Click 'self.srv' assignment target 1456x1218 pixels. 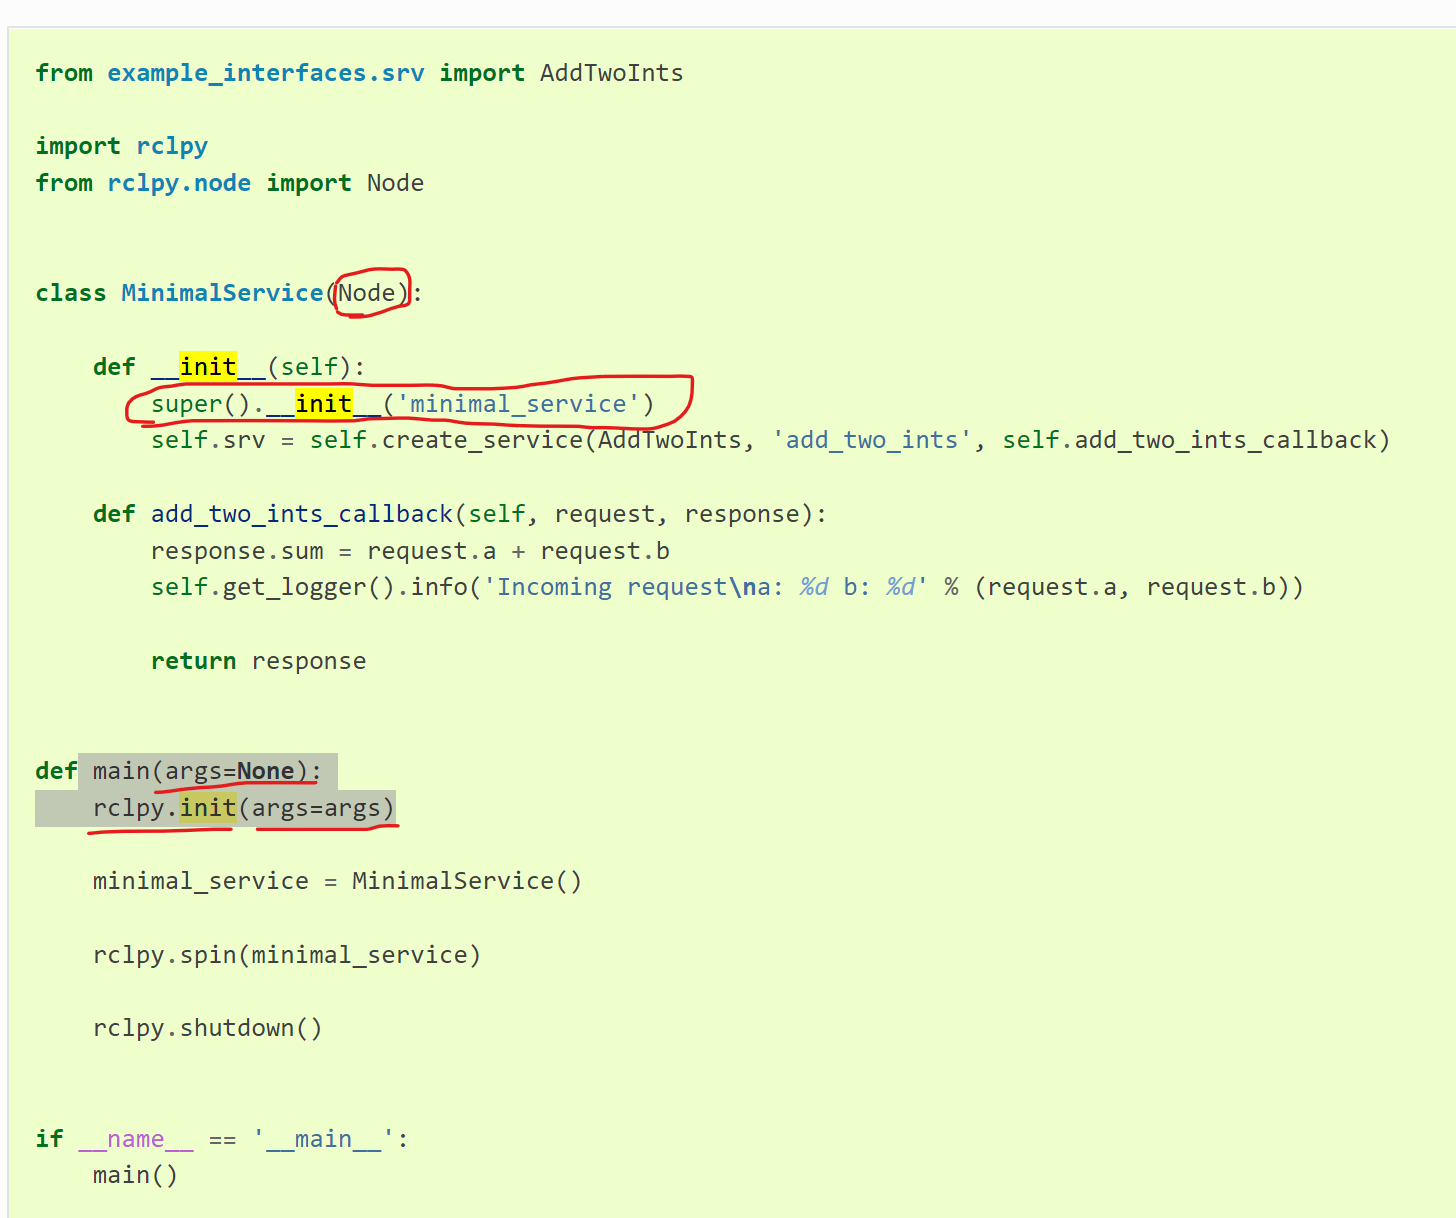click(208, 440)
